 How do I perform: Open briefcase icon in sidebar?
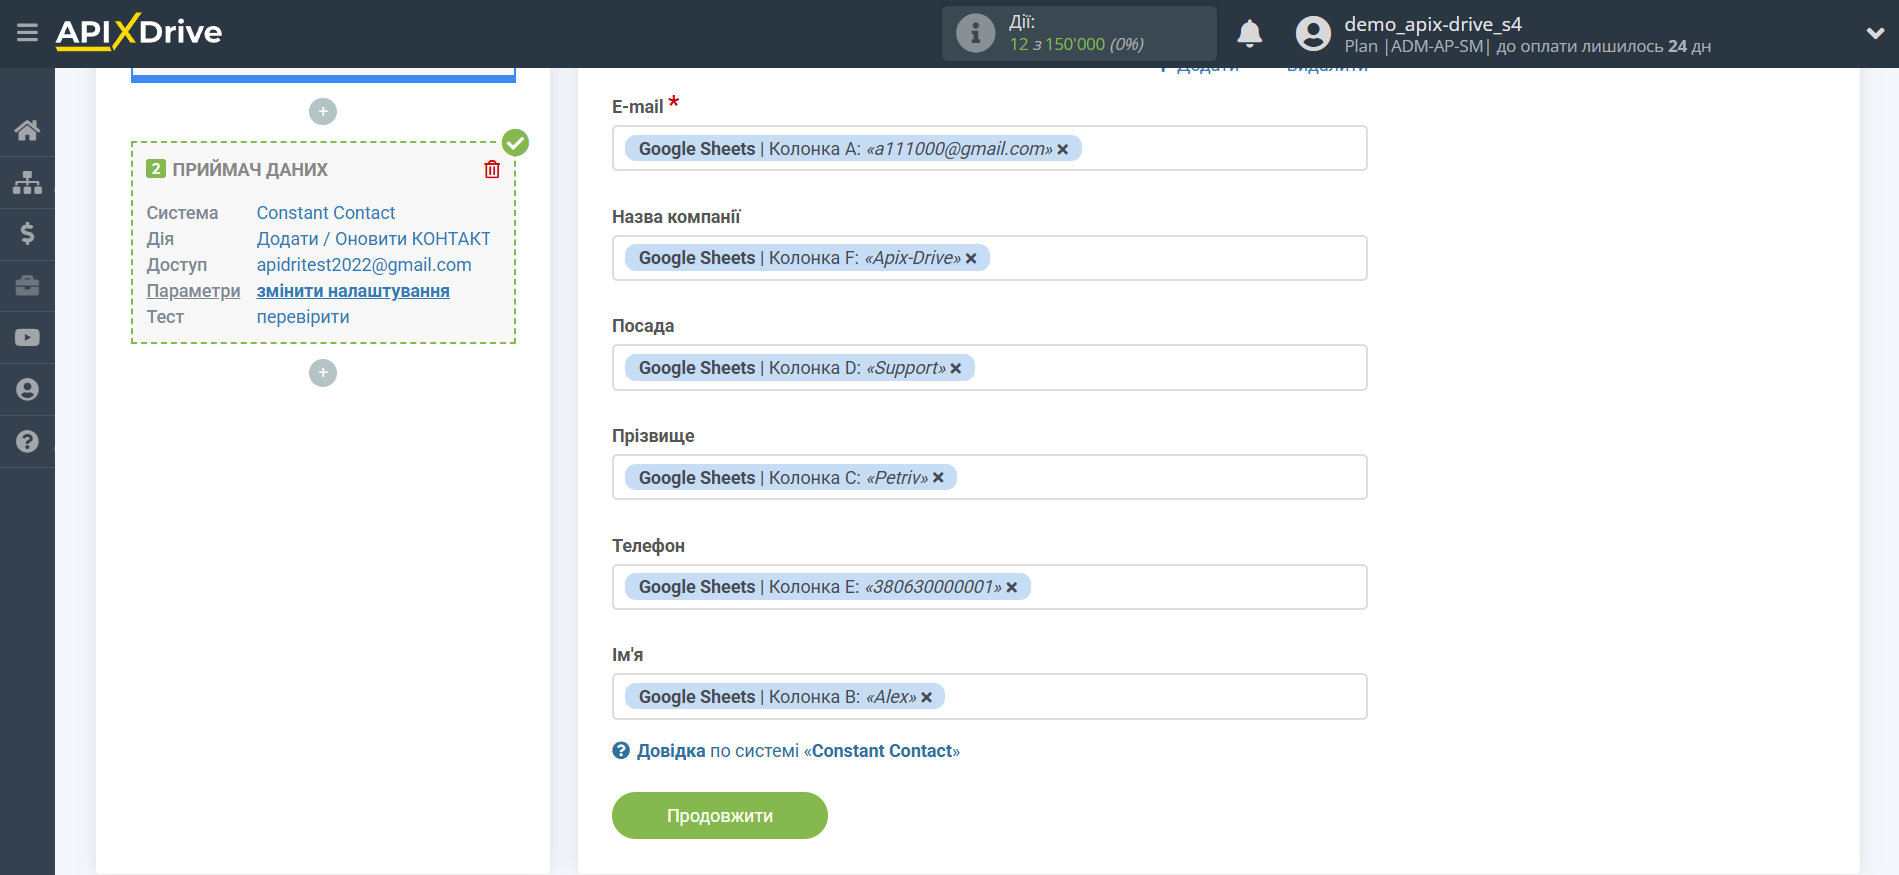click(x=27, y=286)
